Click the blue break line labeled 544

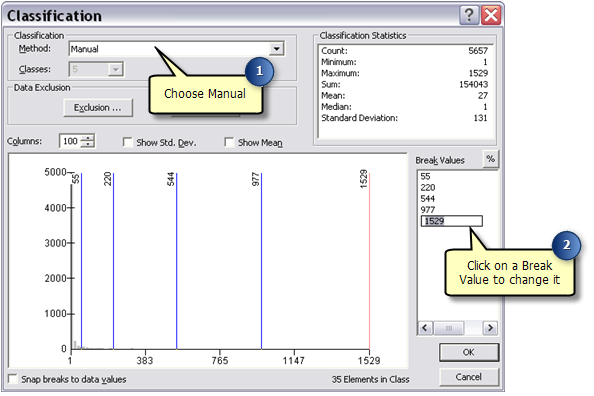177,261
